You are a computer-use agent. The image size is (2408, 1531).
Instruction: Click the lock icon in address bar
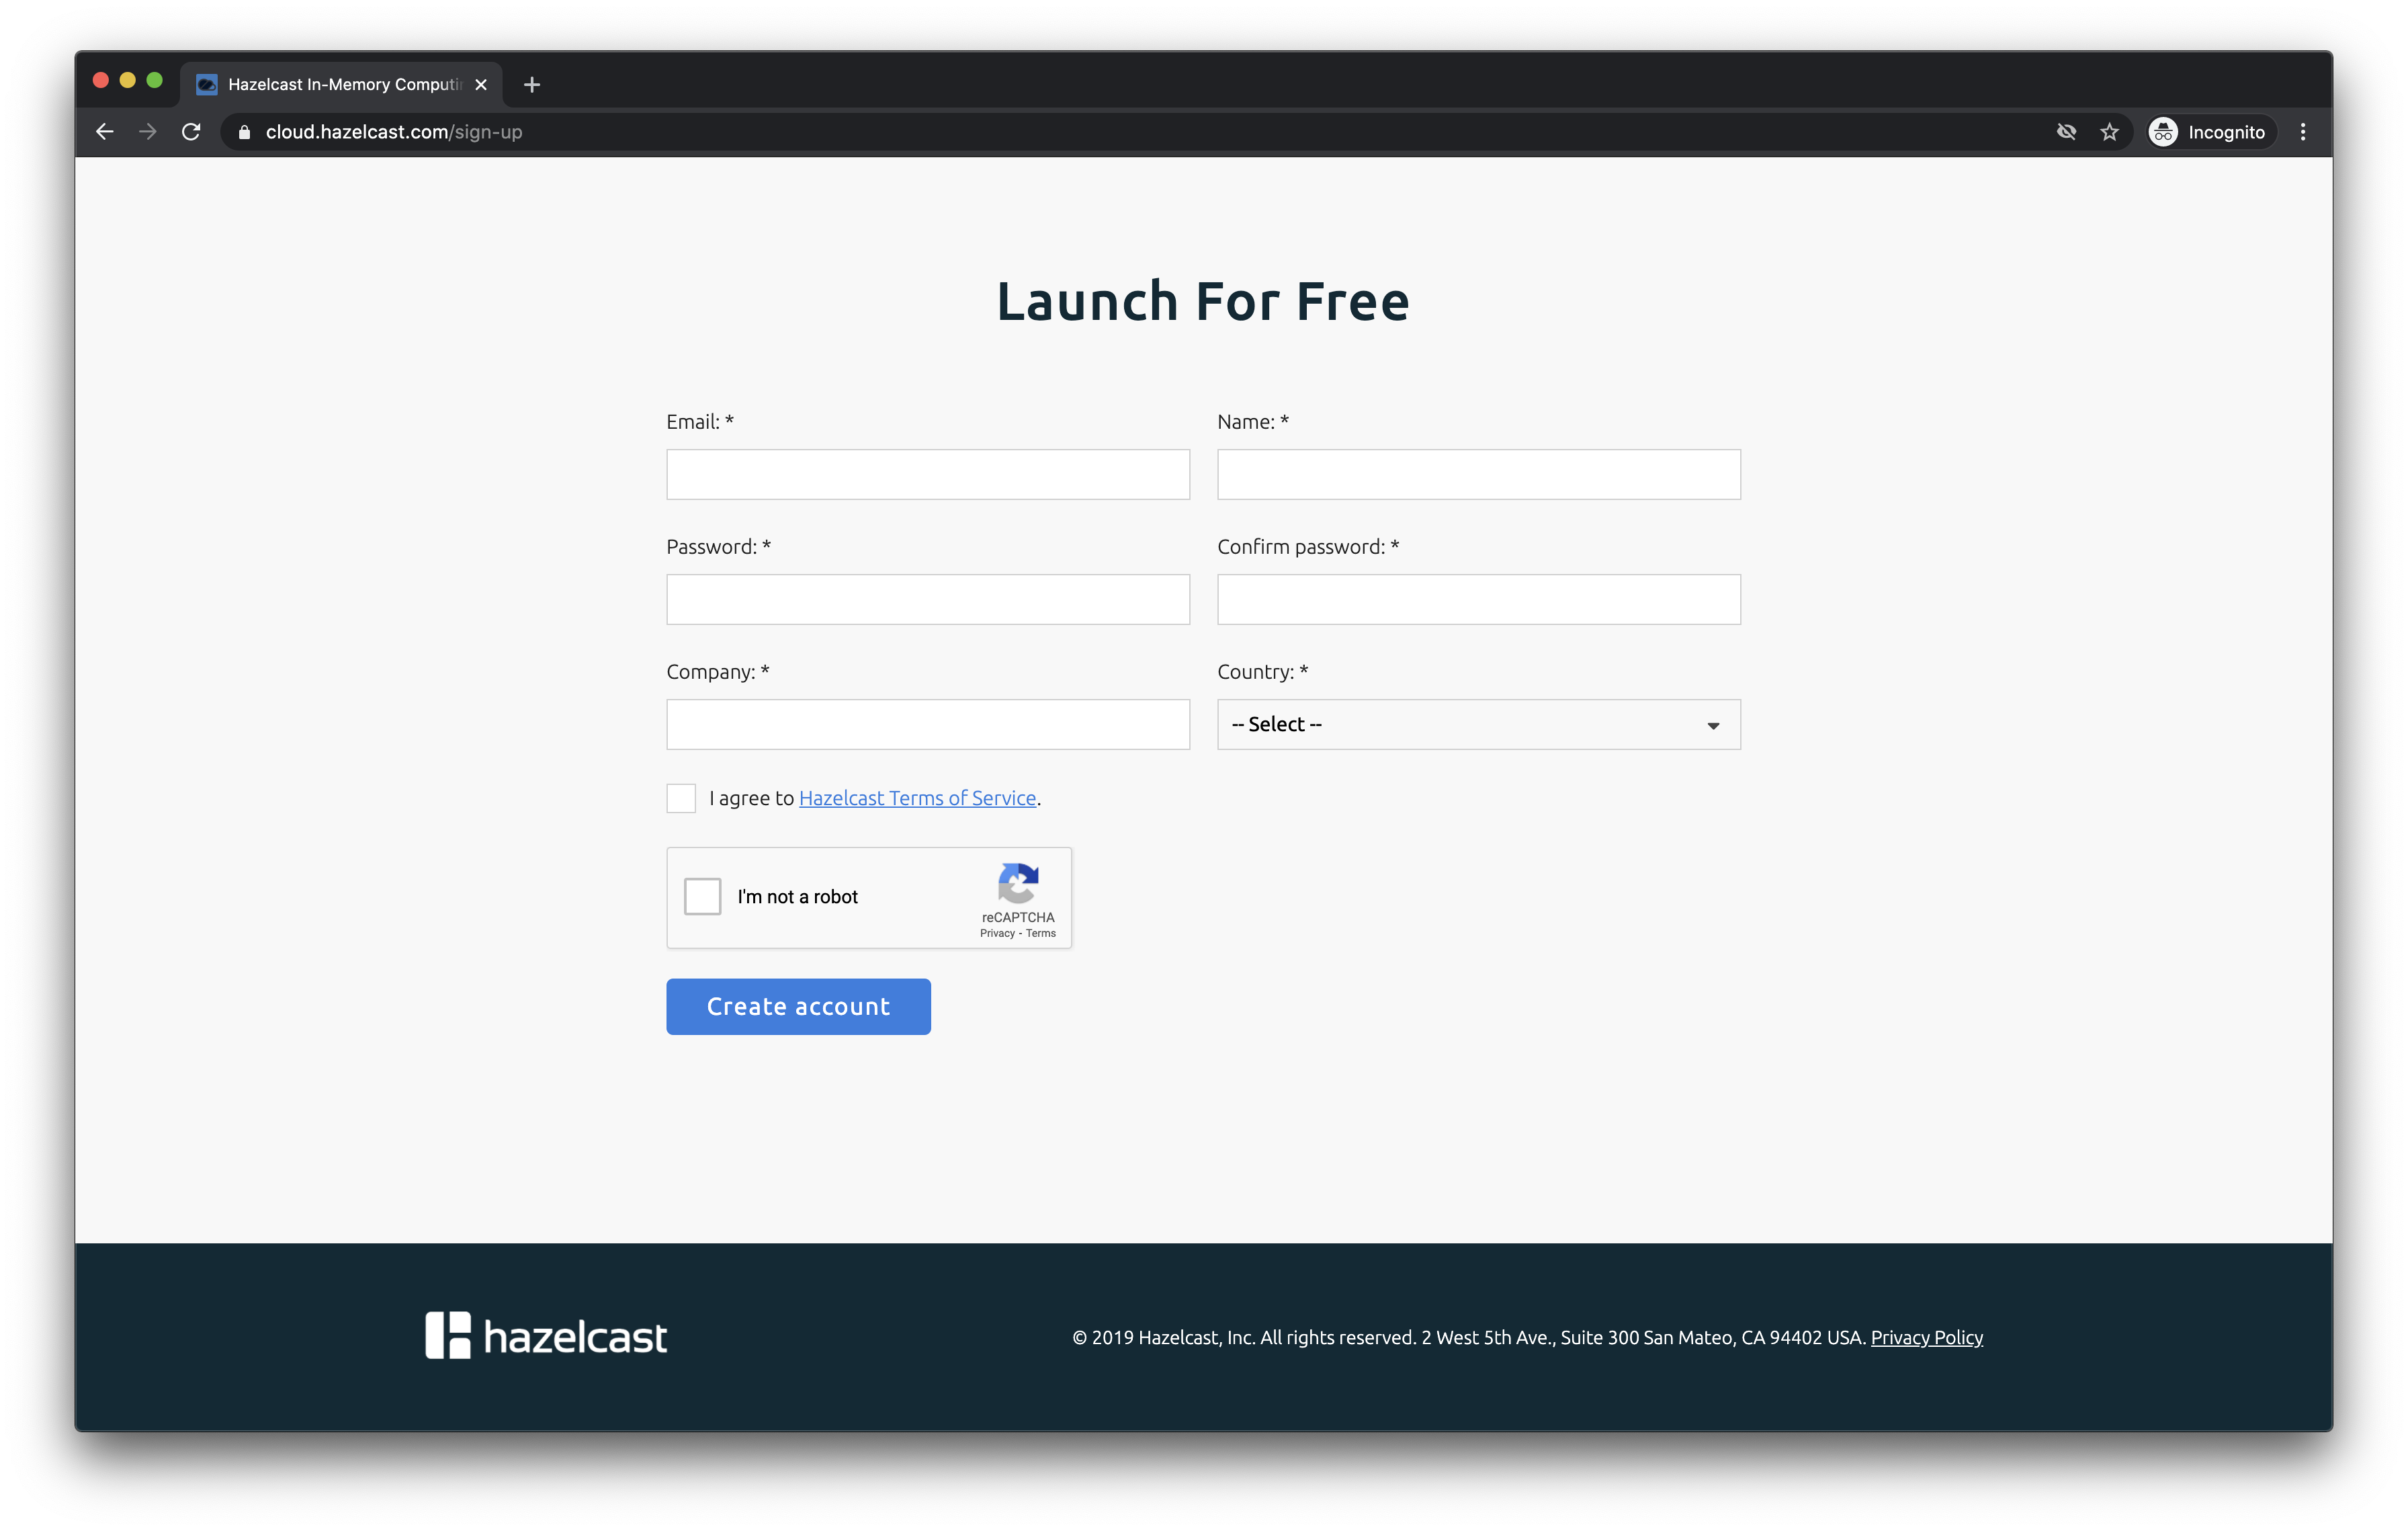[x=244, y=132]
